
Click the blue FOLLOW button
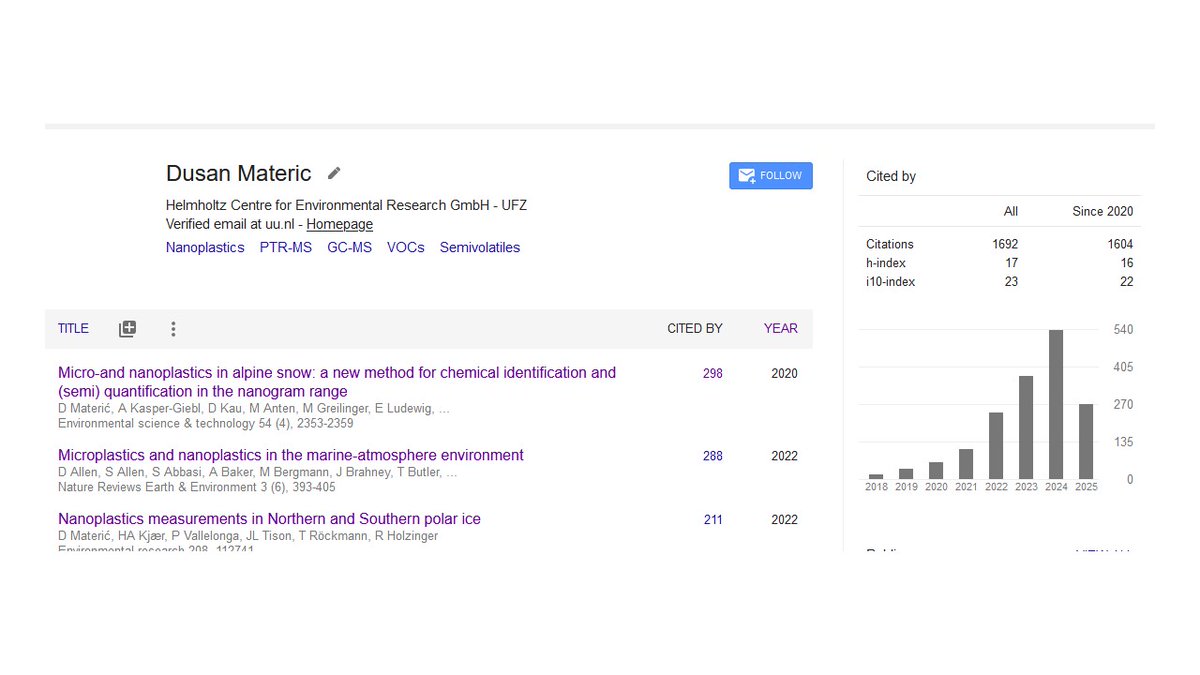(x=771, y=175)
